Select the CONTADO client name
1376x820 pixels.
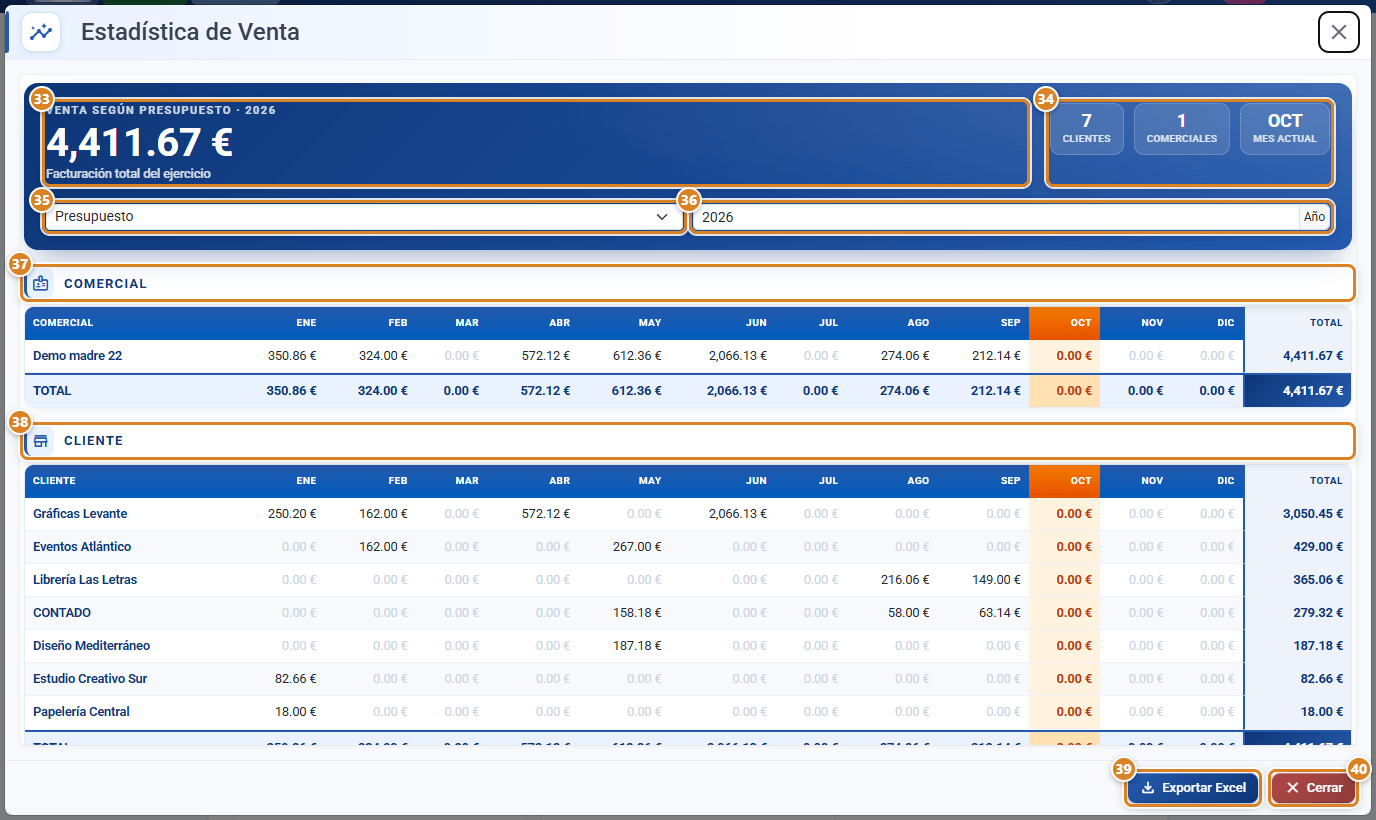62,613
